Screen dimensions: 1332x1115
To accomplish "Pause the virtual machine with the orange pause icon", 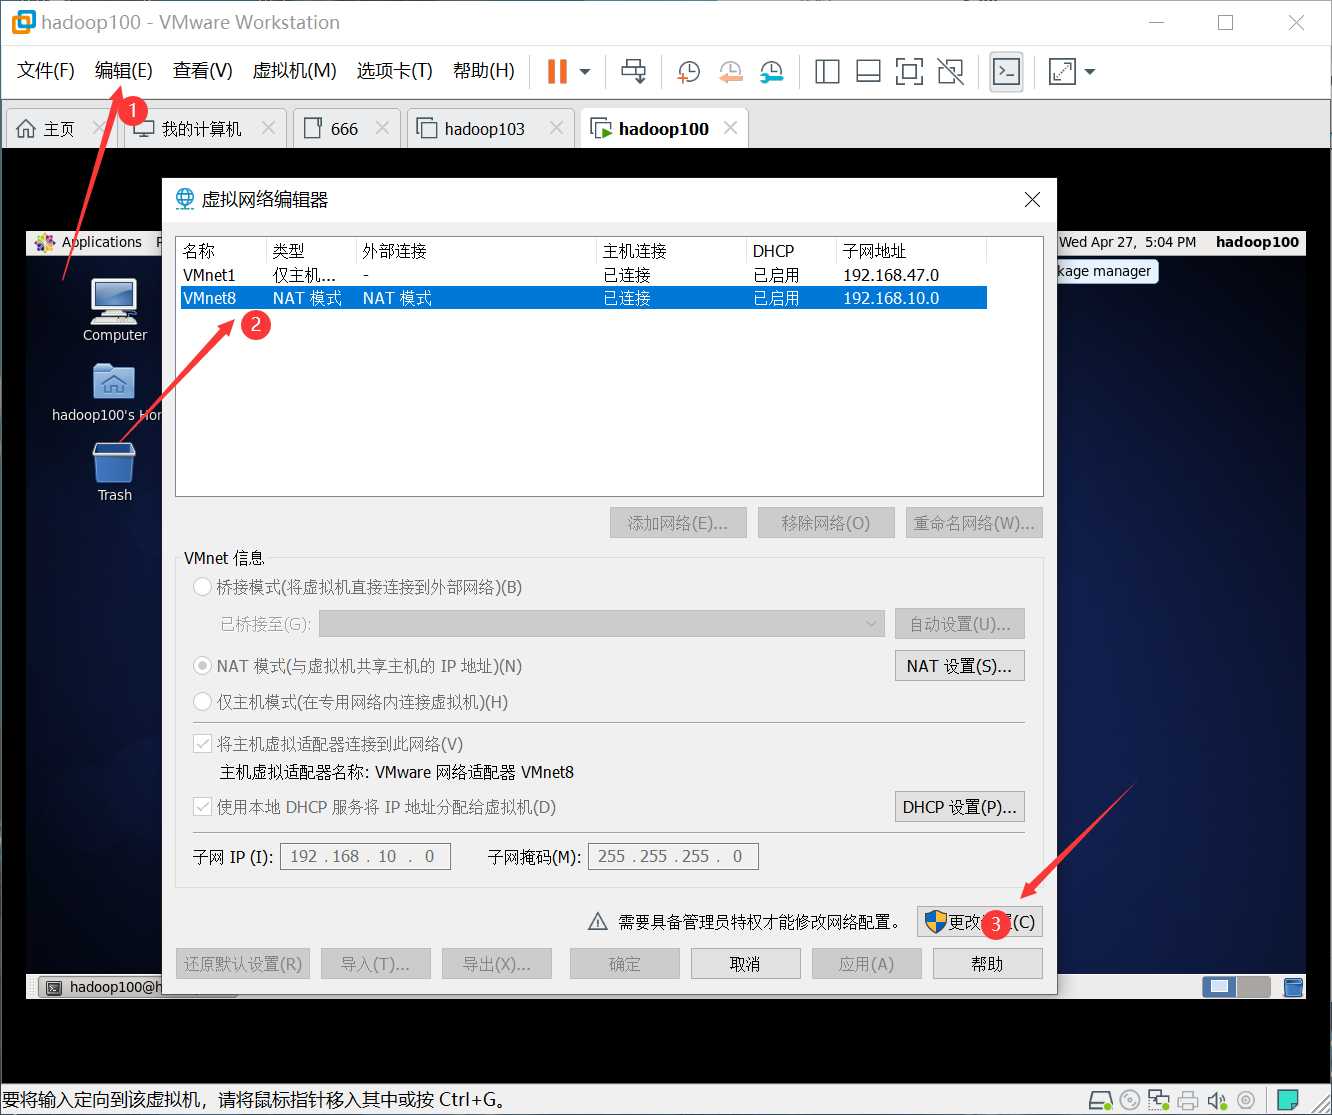I will 557,71.
